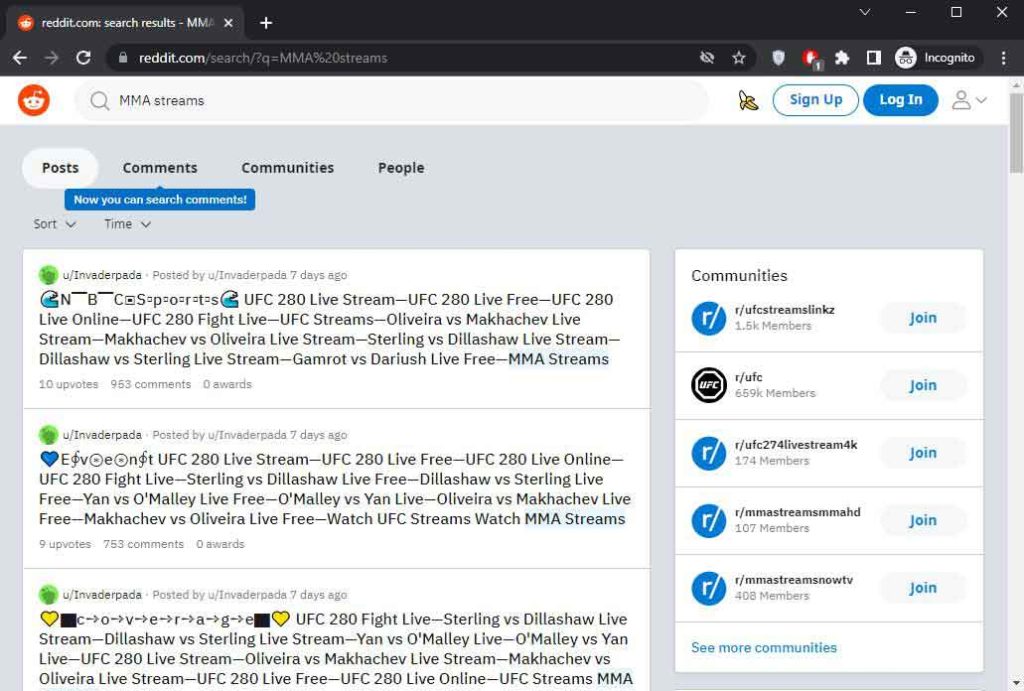Image resolution: width=1024 pixels, height=691 pixels.
Task: Click the Sign Up button
Action: (x=815, y=100)
